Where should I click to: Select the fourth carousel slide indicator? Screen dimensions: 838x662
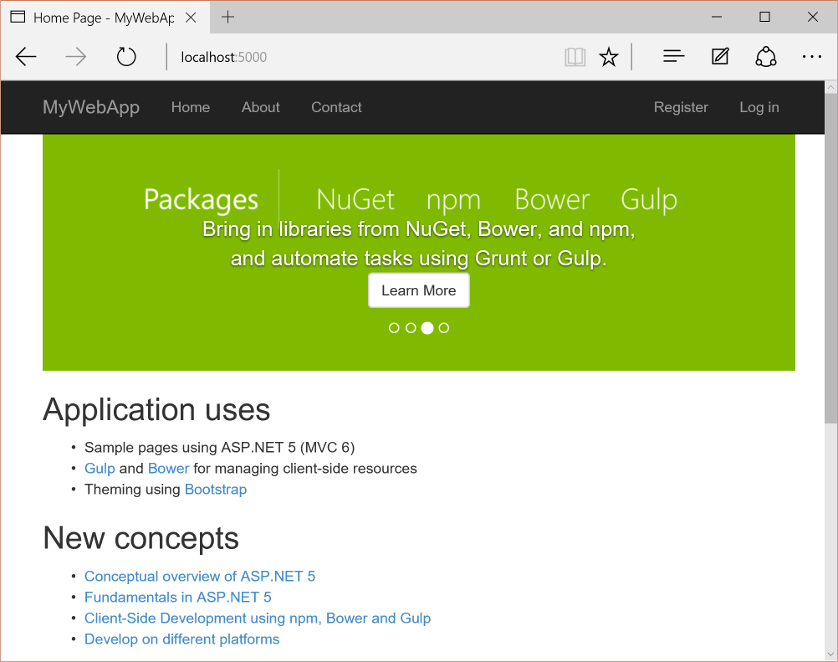pyautogui.click(x=444, y=328)
